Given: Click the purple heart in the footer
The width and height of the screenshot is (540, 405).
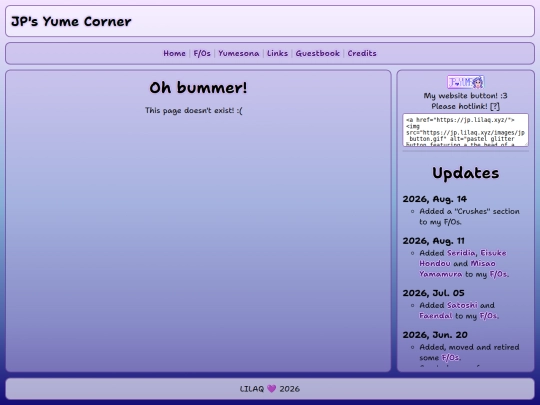Looking at the screenshot, I should [272, 389].
